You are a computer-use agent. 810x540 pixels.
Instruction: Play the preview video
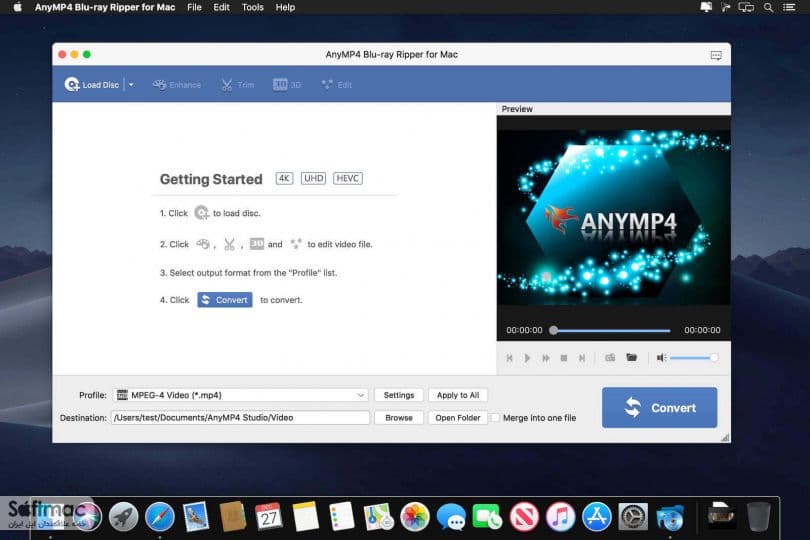click(527, 358)
